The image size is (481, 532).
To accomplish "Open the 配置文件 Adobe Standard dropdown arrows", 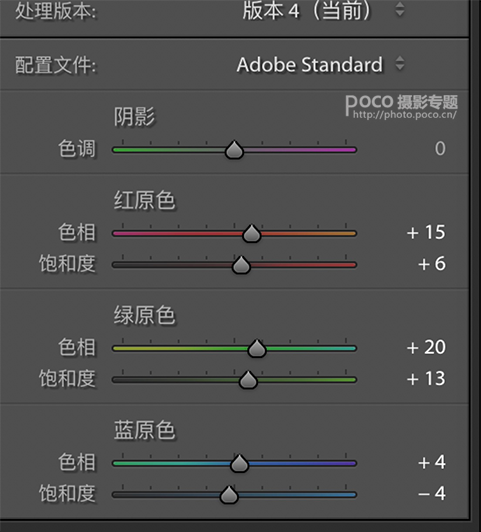I will click(x=400, y=63).
